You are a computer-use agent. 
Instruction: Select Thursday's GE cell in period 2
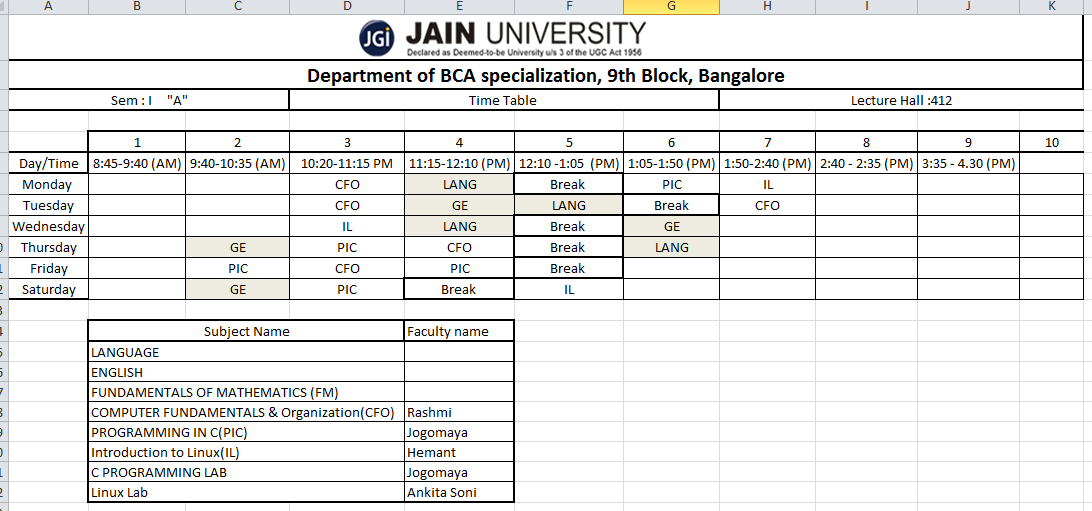coord(237,247)
